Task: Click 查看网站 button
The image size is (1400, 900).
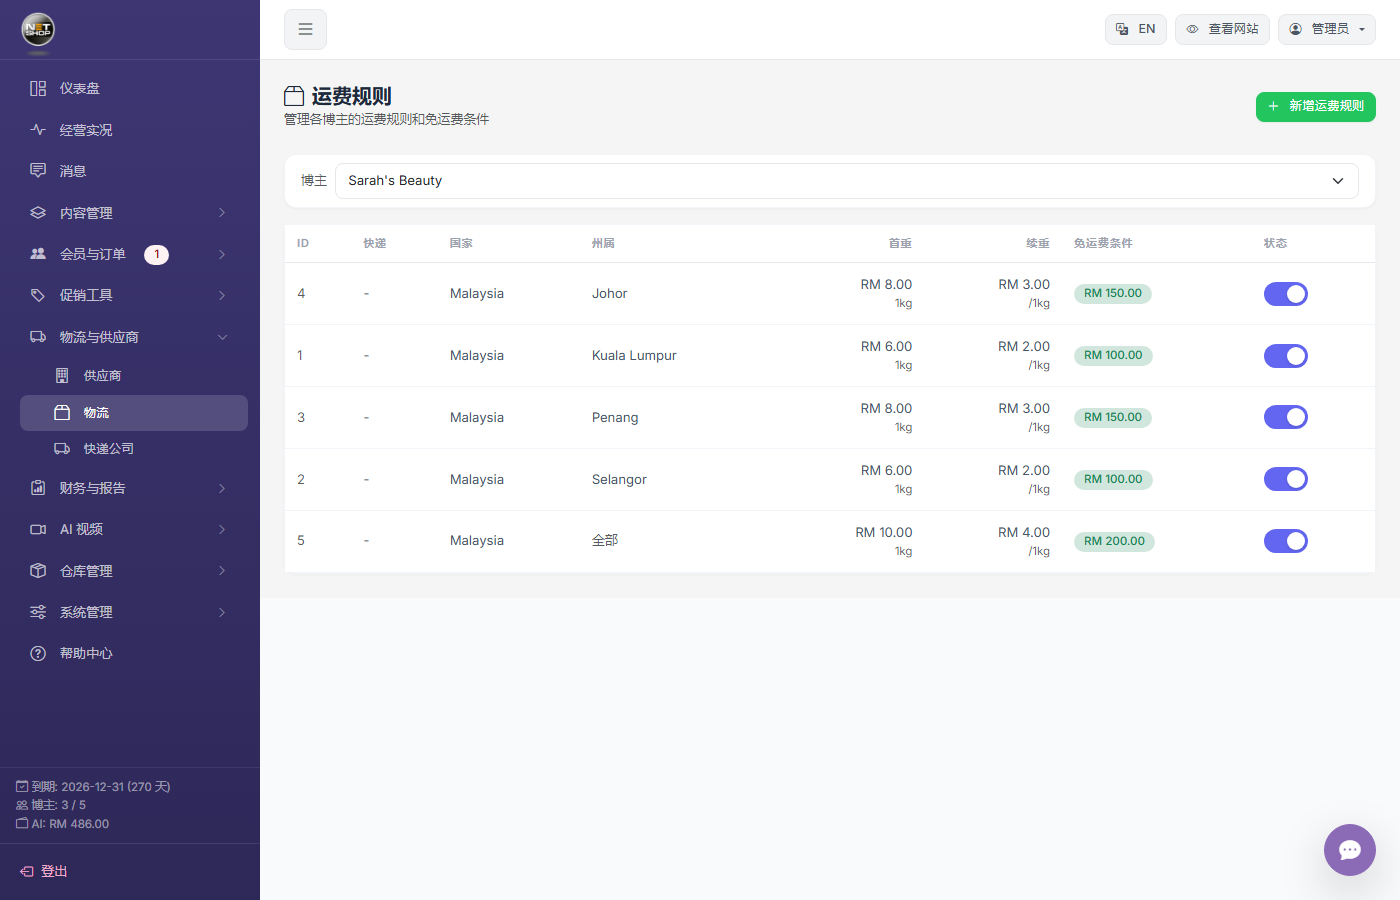Action: [x=1222, y=29]
